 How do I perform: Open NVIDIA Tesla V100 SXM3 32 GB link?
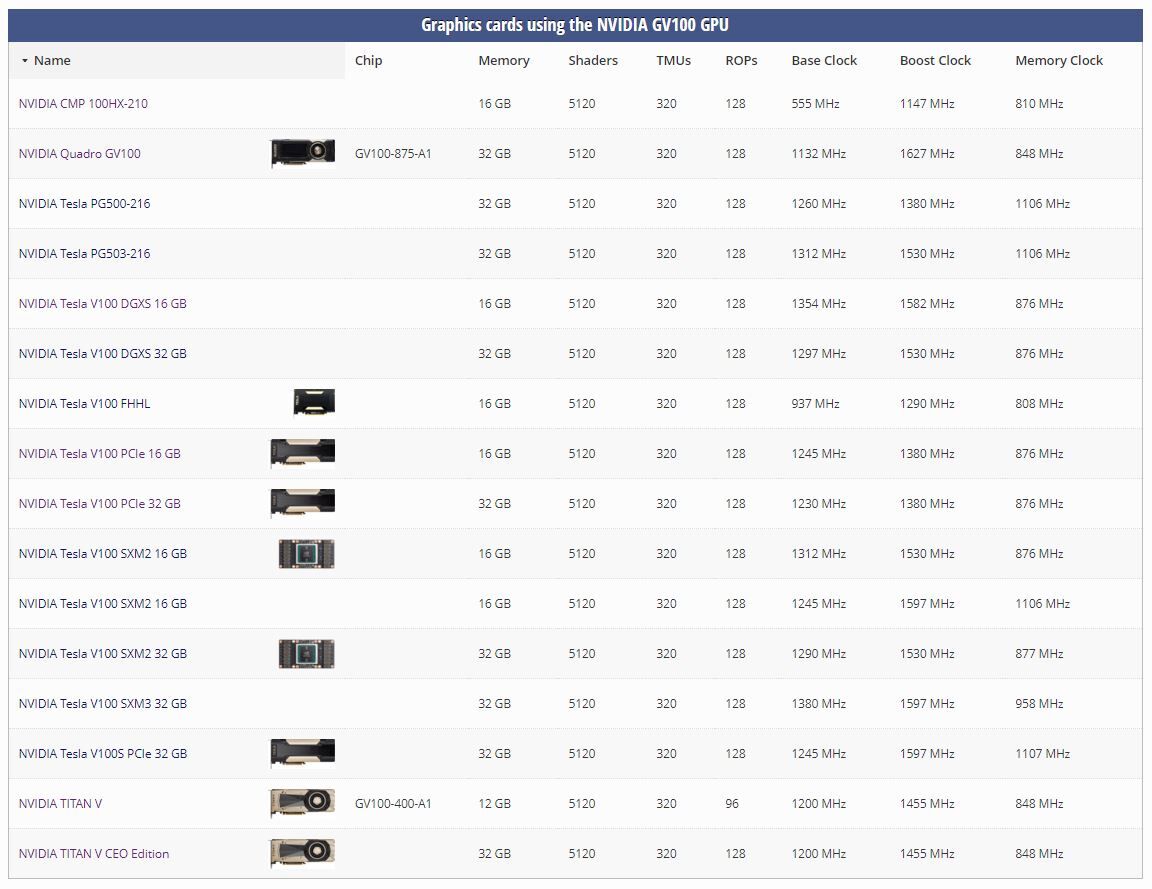click(102, 703)
